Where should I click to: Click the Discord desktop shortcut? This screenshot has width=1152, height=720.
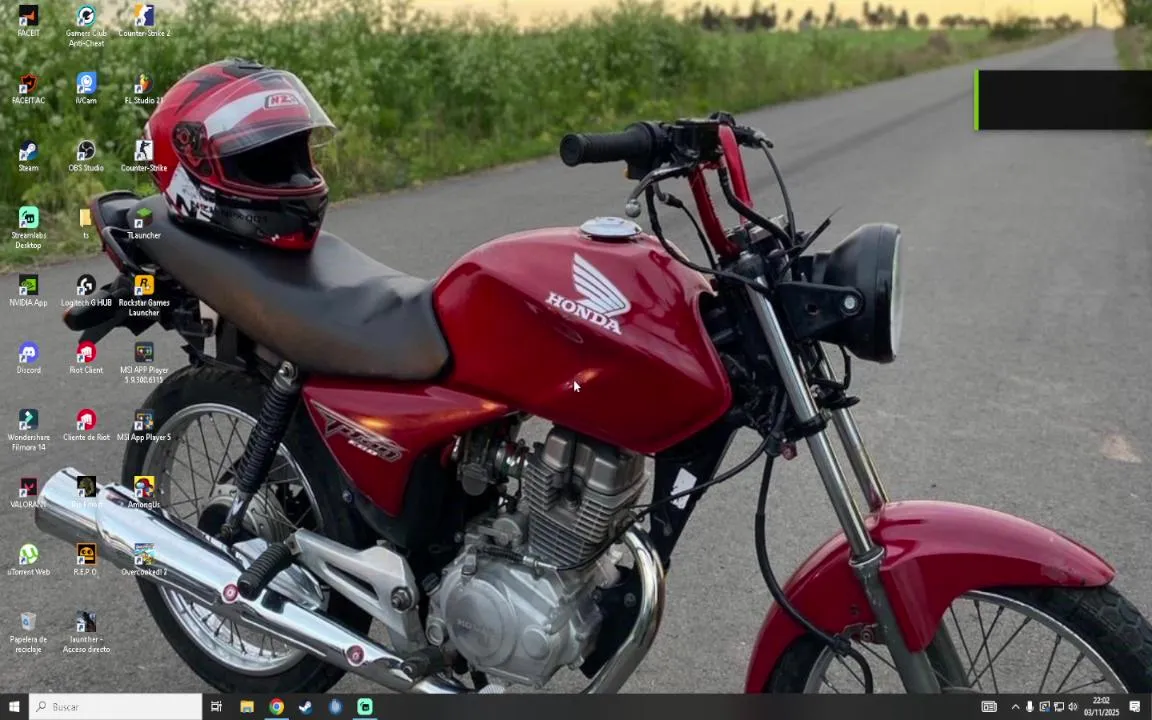pyautogui.click(x=28, y=359)
